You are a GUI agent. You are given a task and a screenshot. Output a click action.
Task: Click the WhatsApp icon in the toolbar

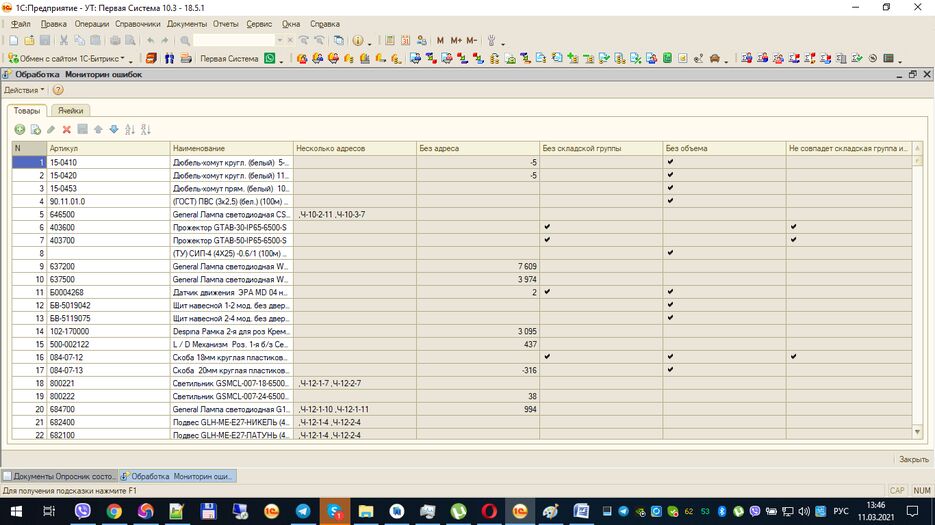270,58
